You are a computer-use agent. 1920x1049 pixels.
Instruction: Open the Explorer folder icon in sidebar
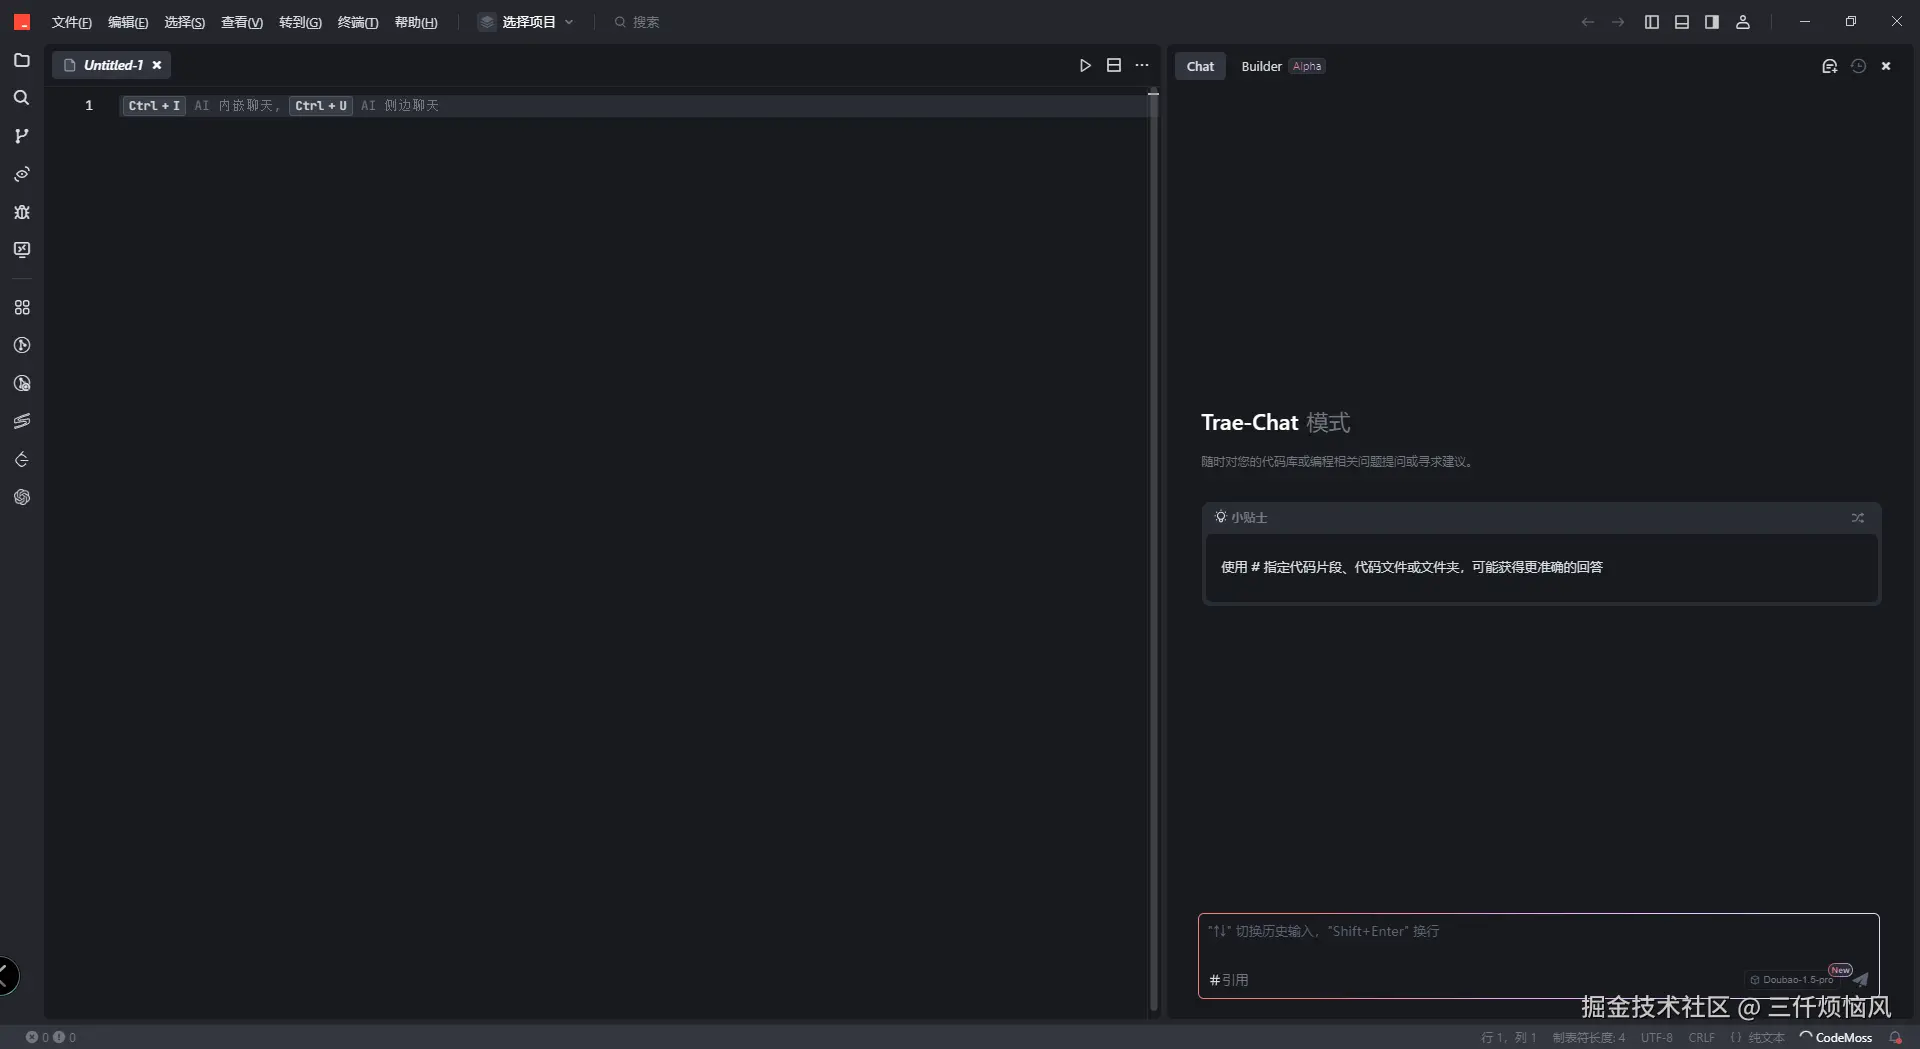tap(21, 60)
